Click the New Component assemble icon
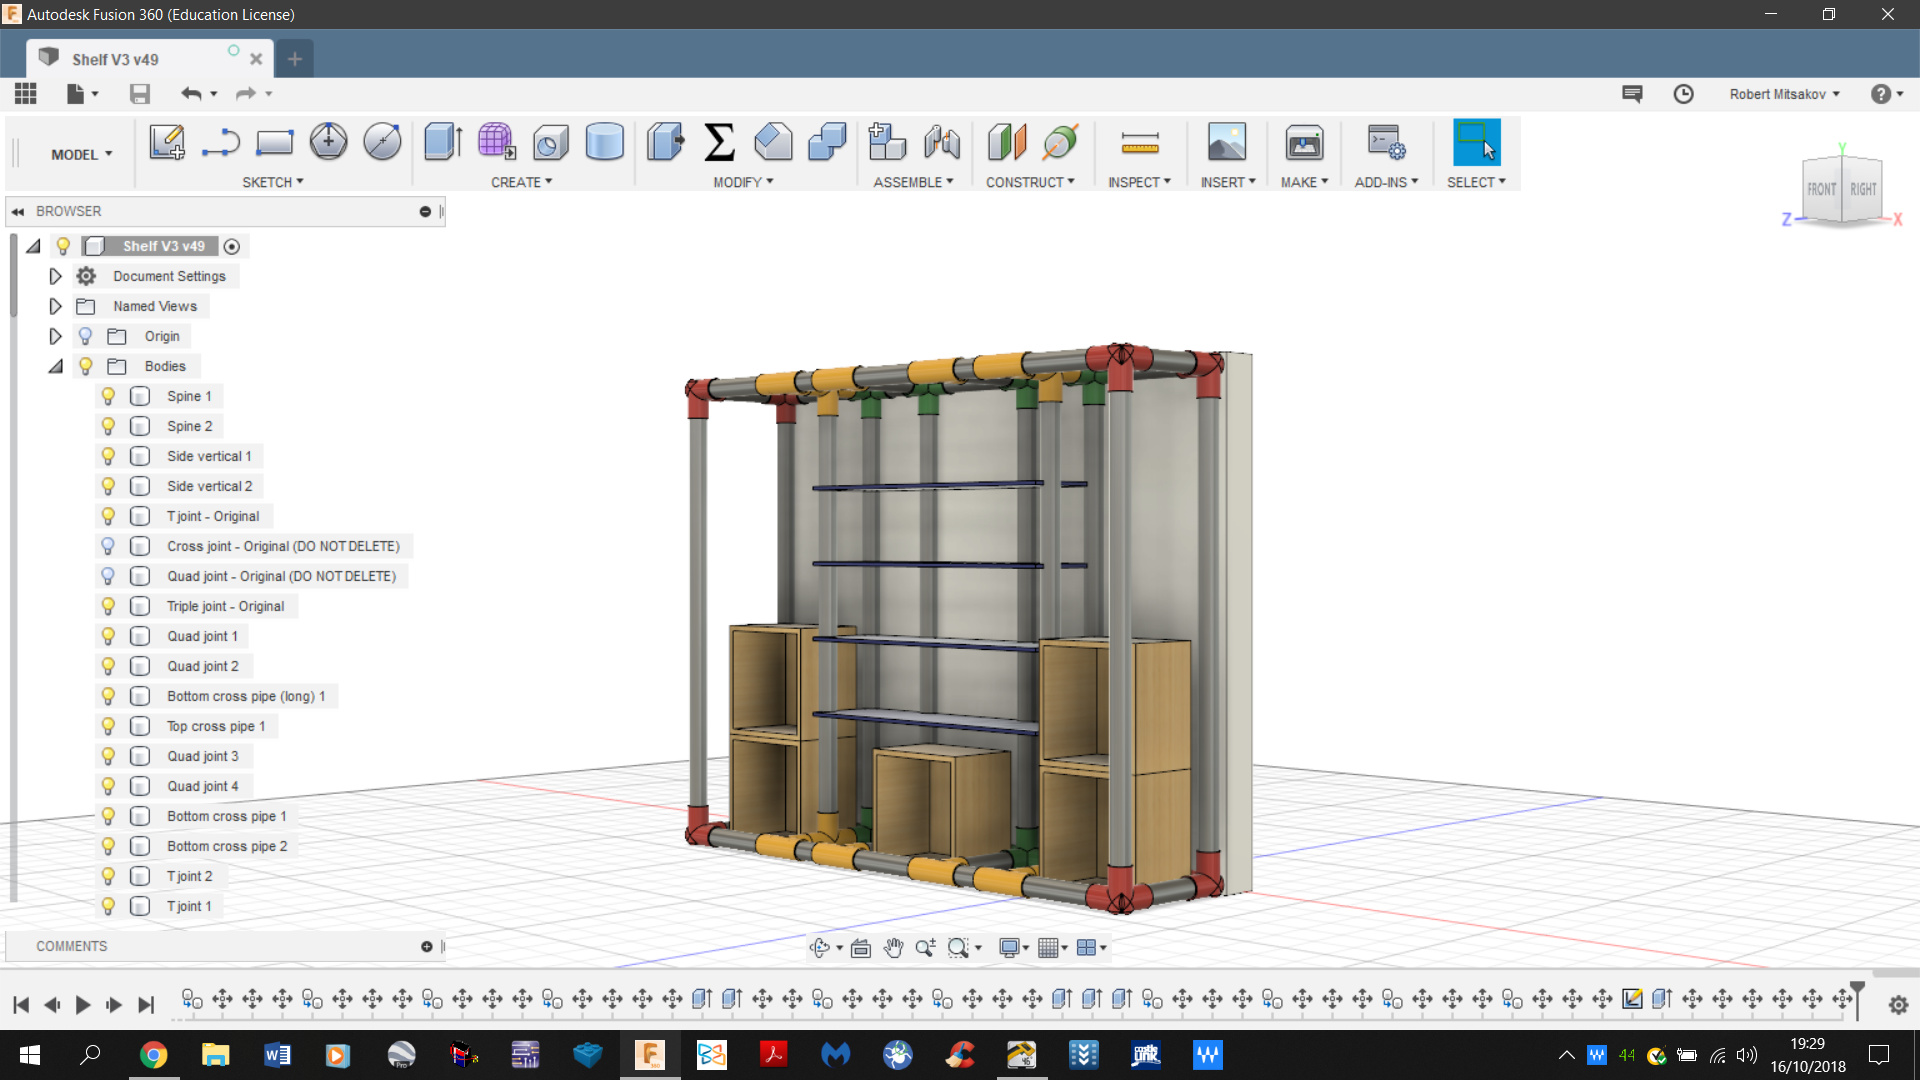The width and height of the screenshot is (1920, 1080). (x=886, y=142)
